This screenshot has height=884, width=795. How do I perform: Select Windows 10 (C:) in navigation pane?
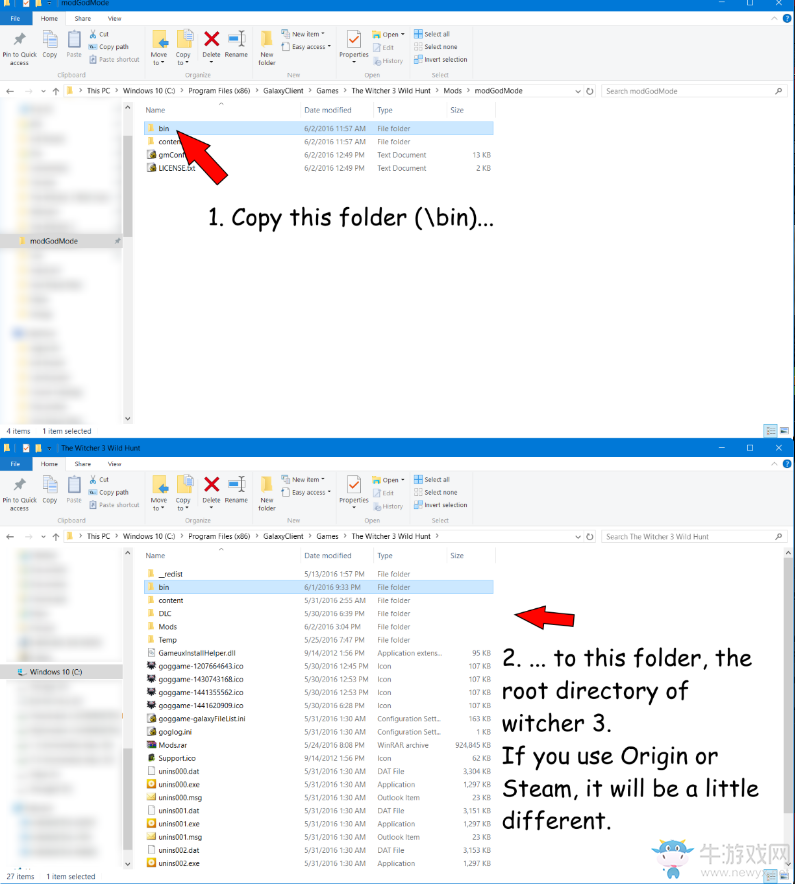coord(61,672)
